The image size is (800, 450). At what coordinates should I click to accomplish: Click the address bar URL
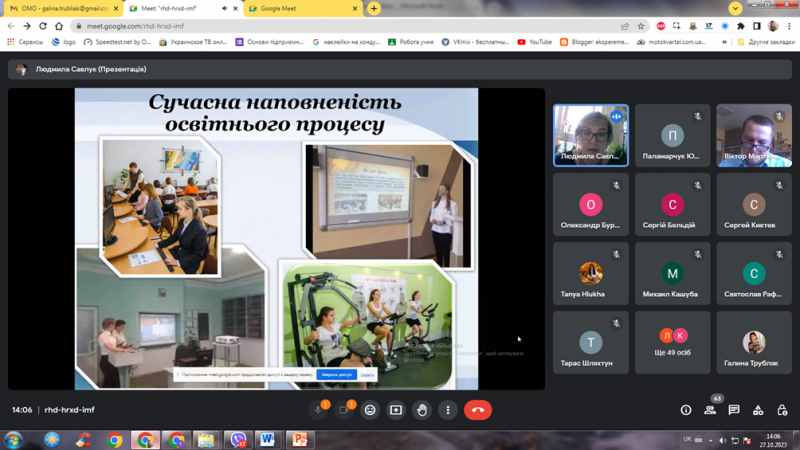click(135, 26)
